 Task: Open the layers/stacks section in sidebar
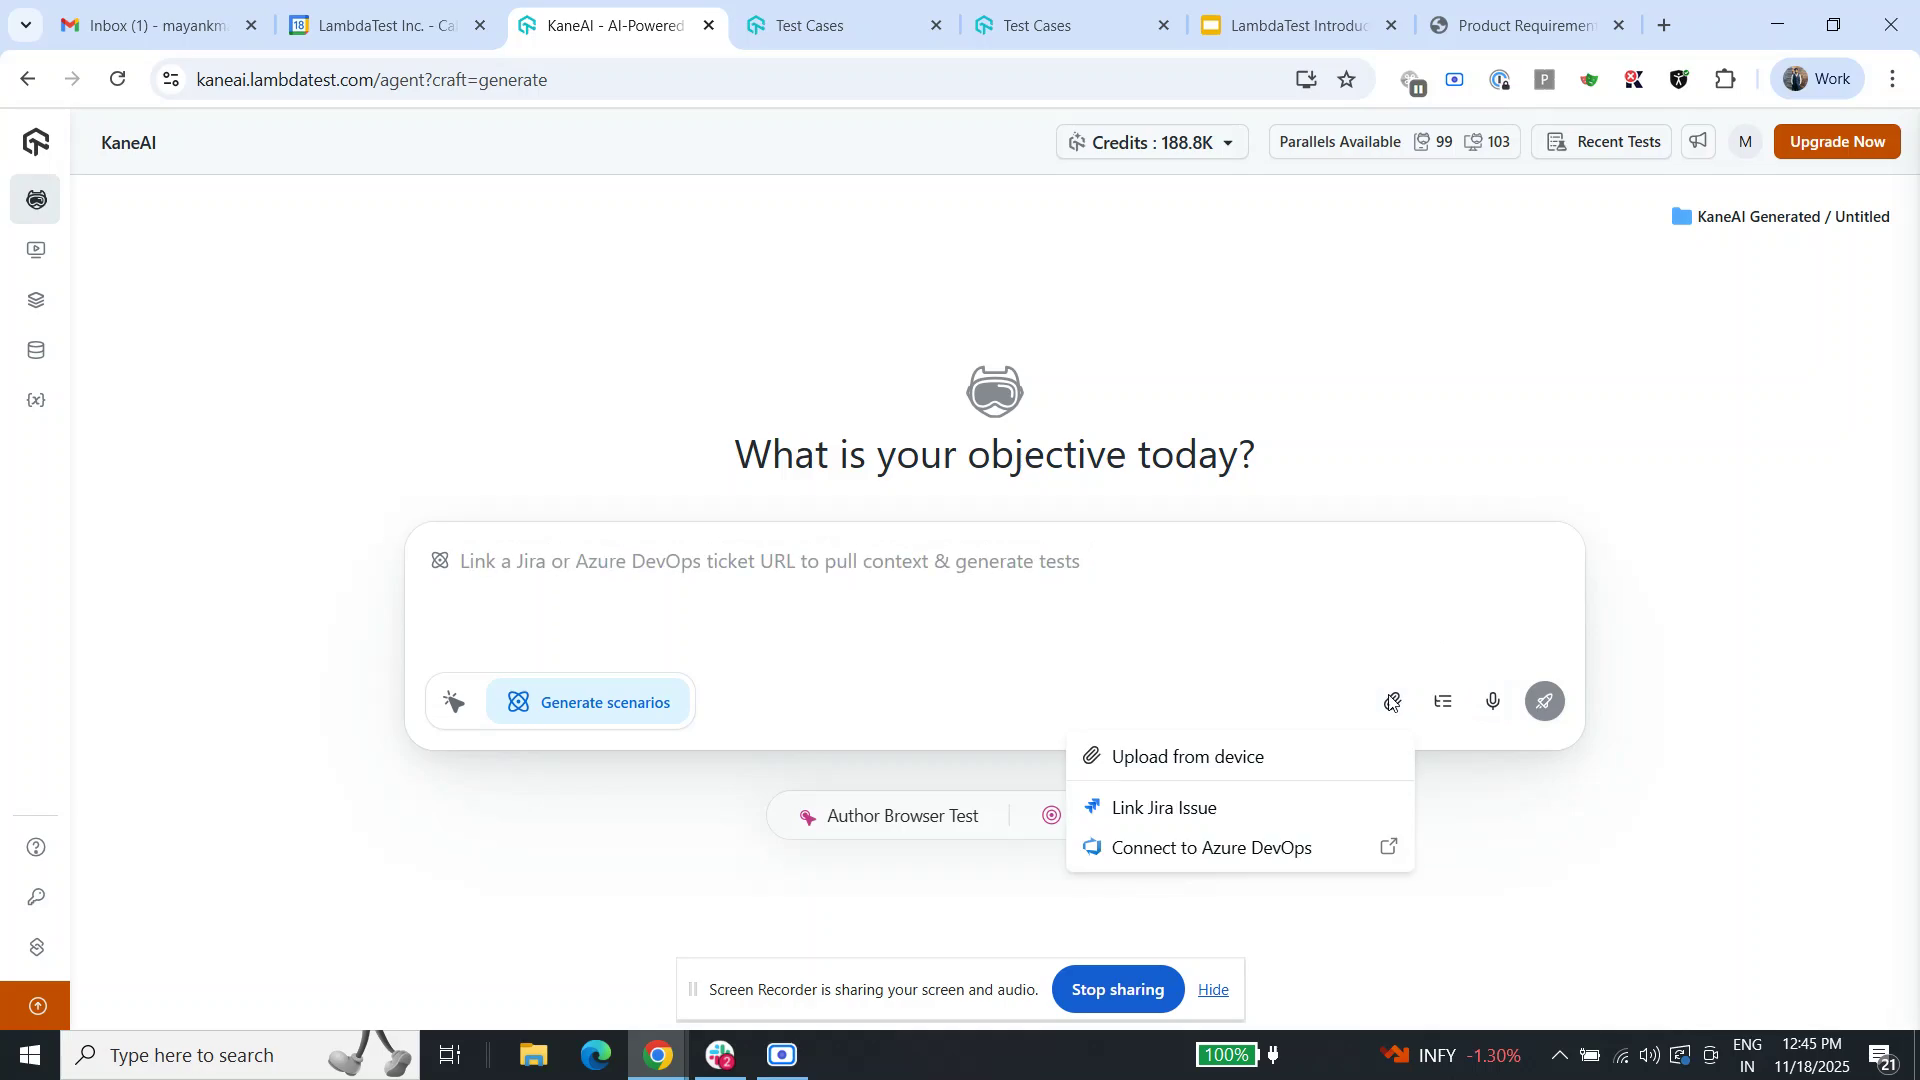[x=35, y=299]
